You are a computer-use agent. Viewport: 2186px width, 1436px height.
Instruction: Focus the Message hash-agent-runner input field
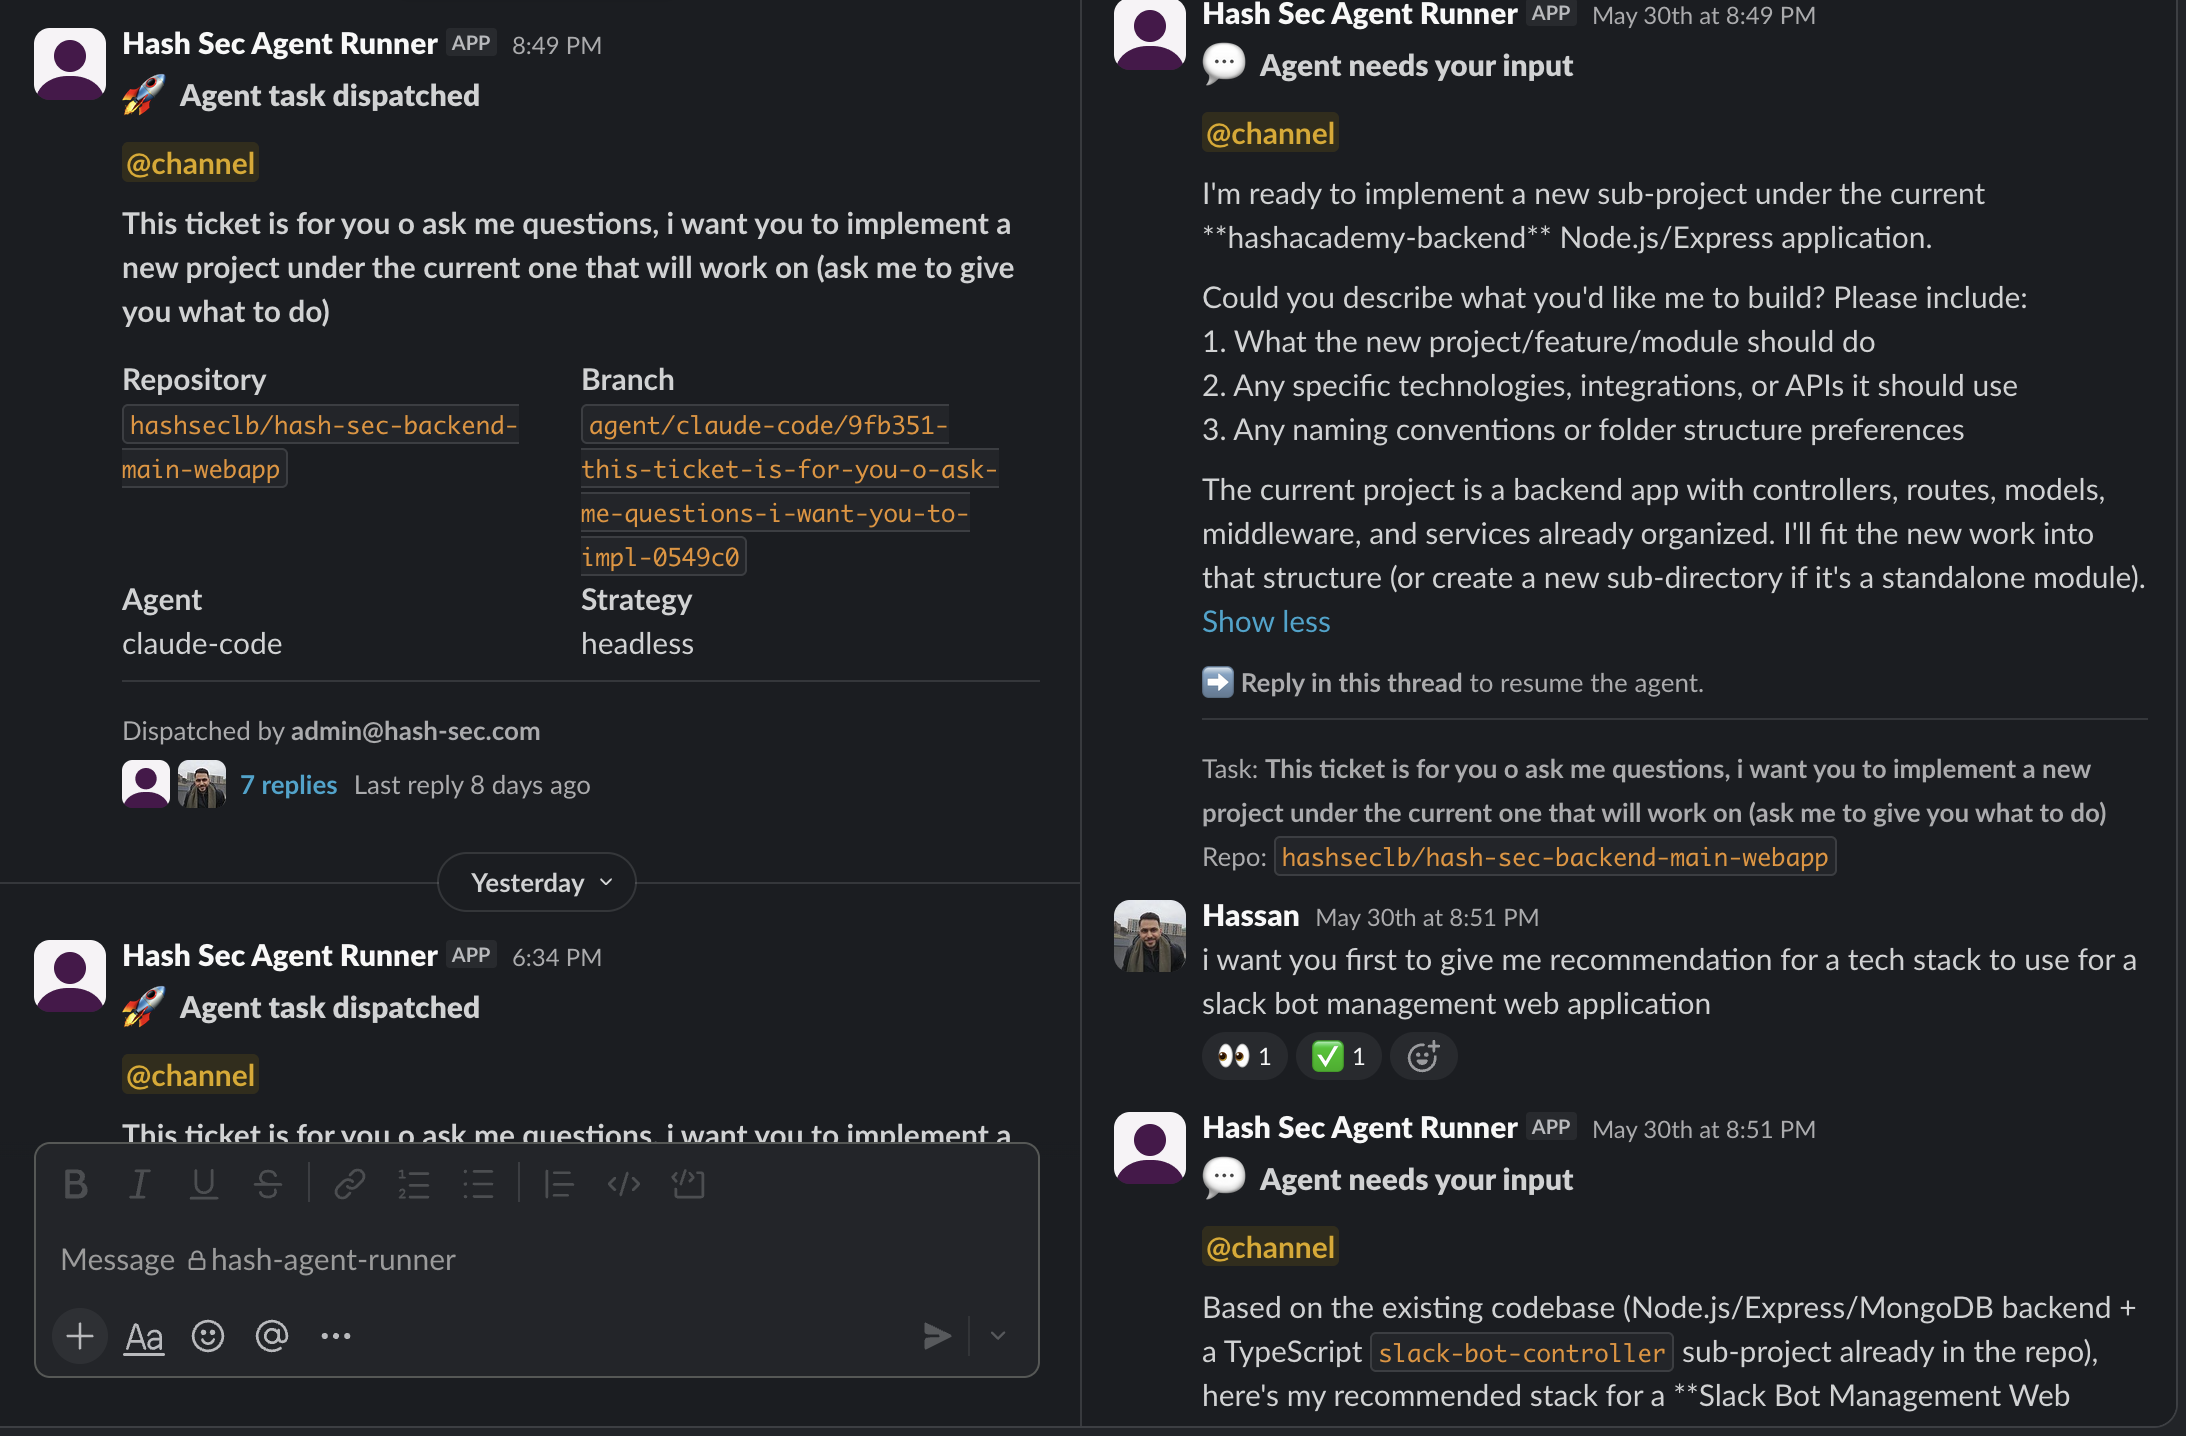pos(536,1259)
